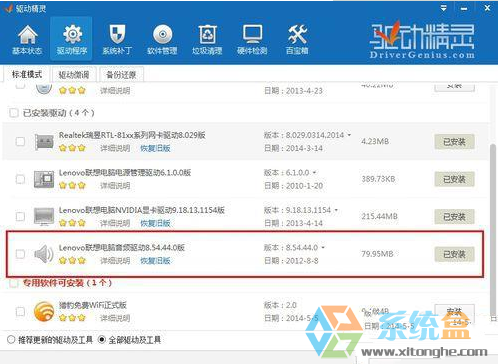Click 恢复旧版 link for audio driver
Screen dimensions: 498x364
[x=155, y=260]
